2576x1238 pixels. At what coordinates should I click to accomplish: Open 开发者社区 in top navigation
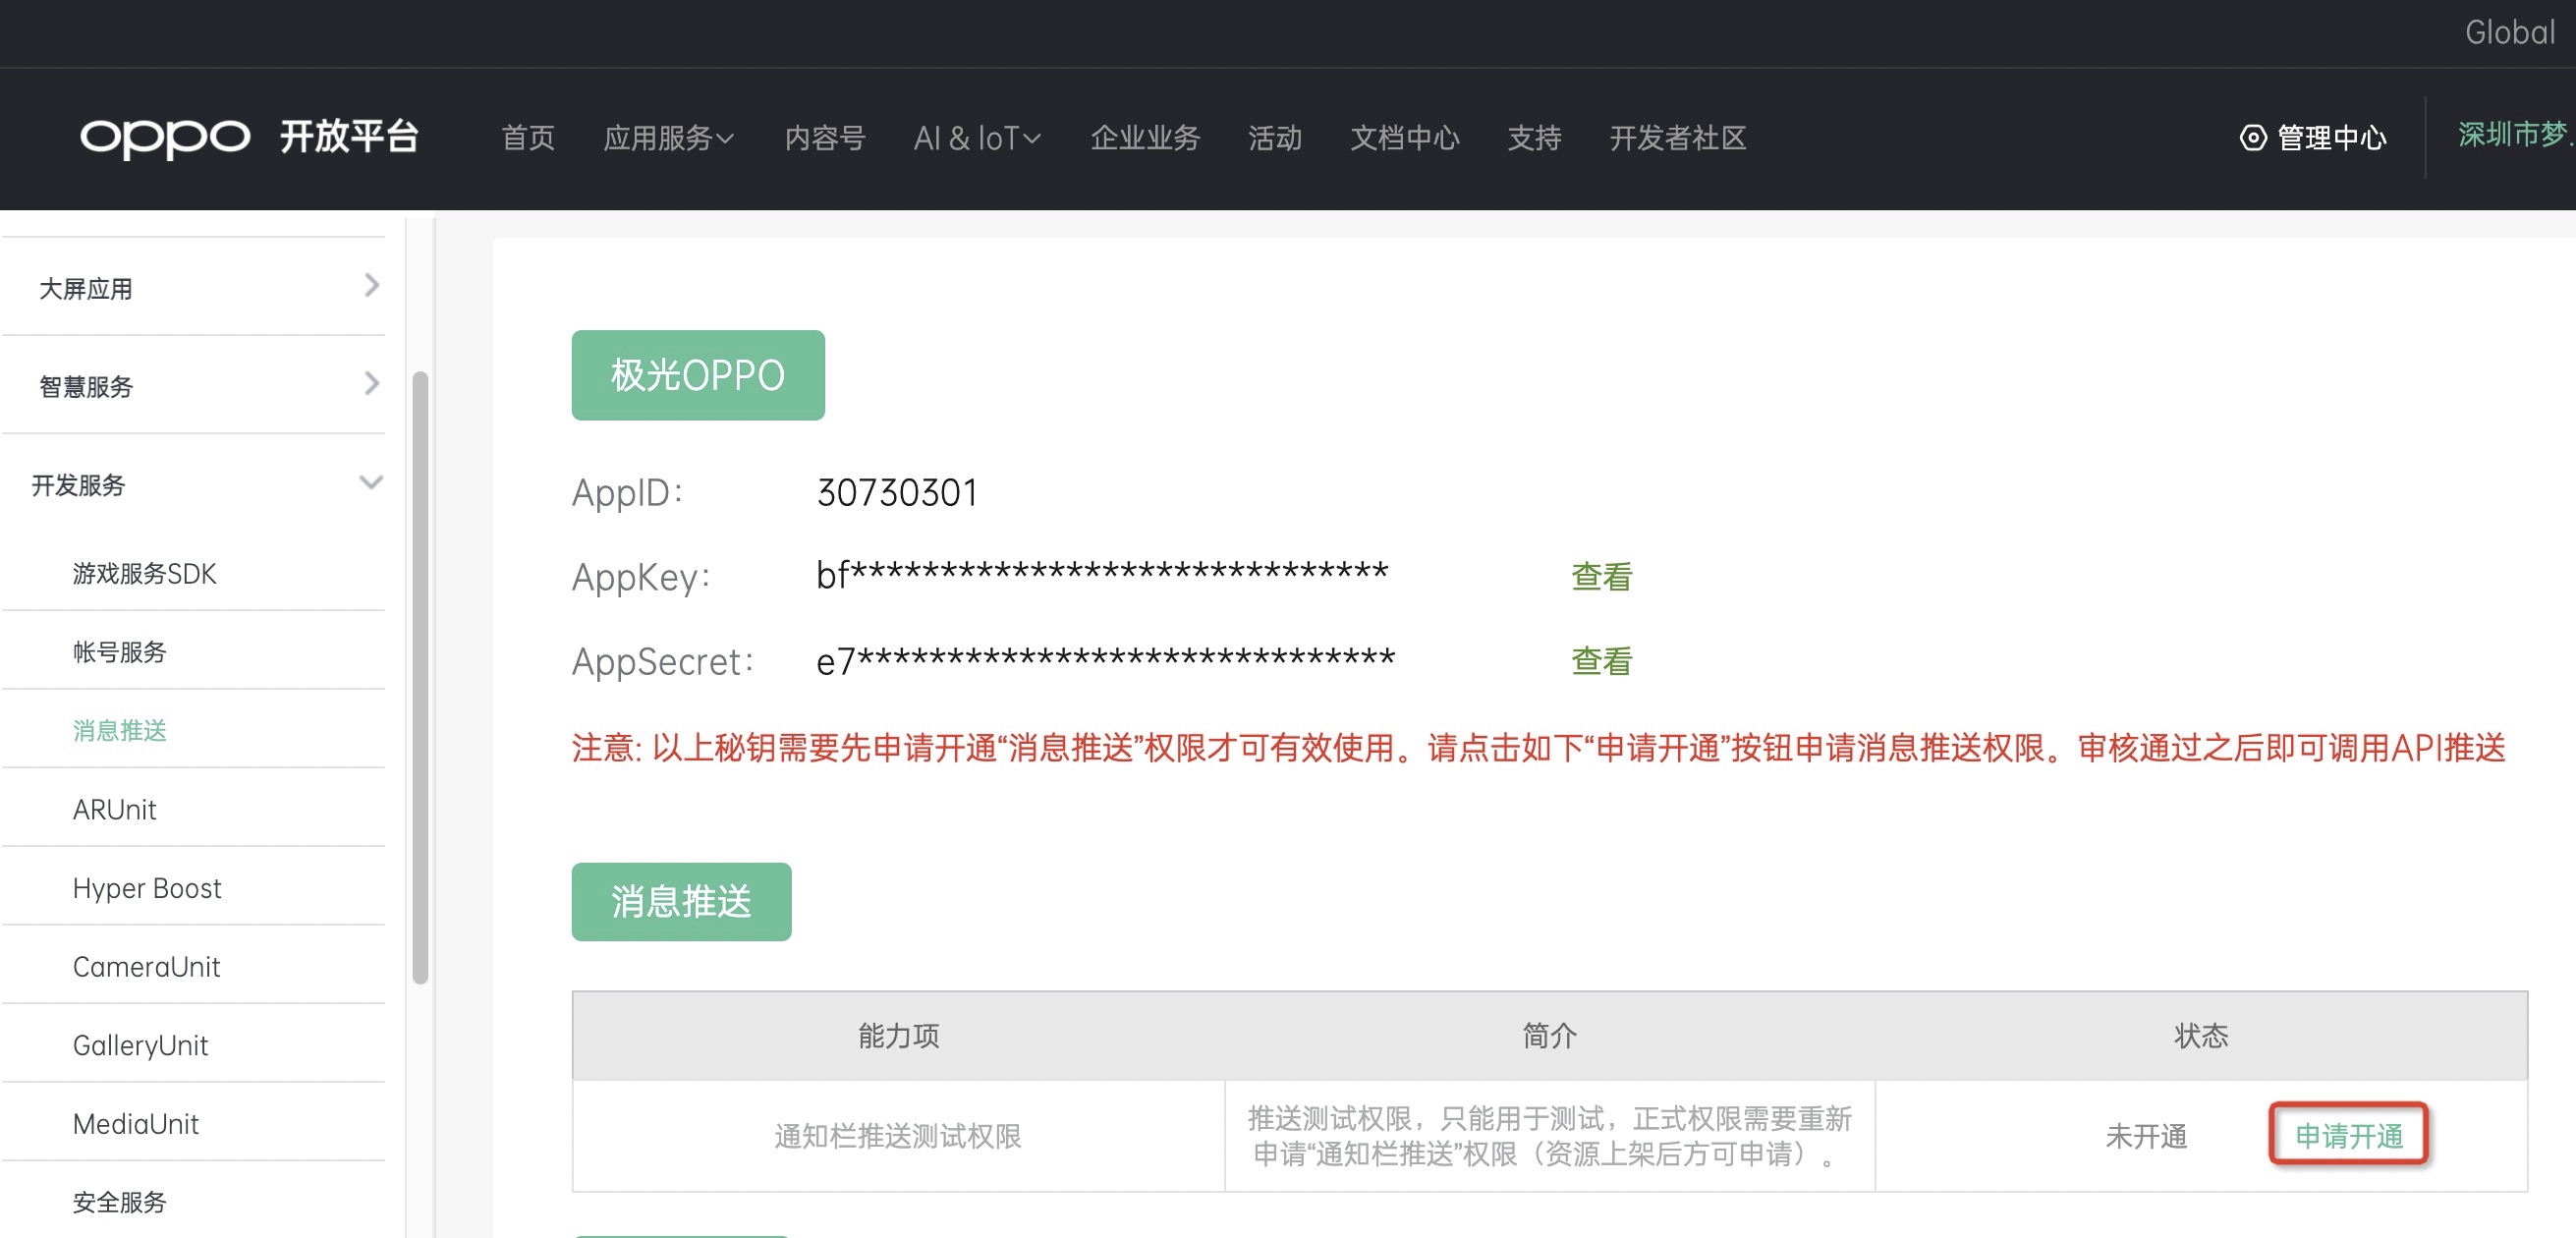(1678, 138)
